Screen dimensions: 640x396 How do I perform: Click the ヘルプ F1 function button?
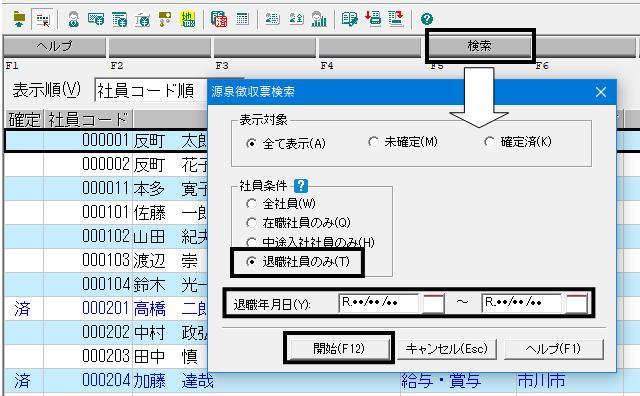(x=54, y=46)
